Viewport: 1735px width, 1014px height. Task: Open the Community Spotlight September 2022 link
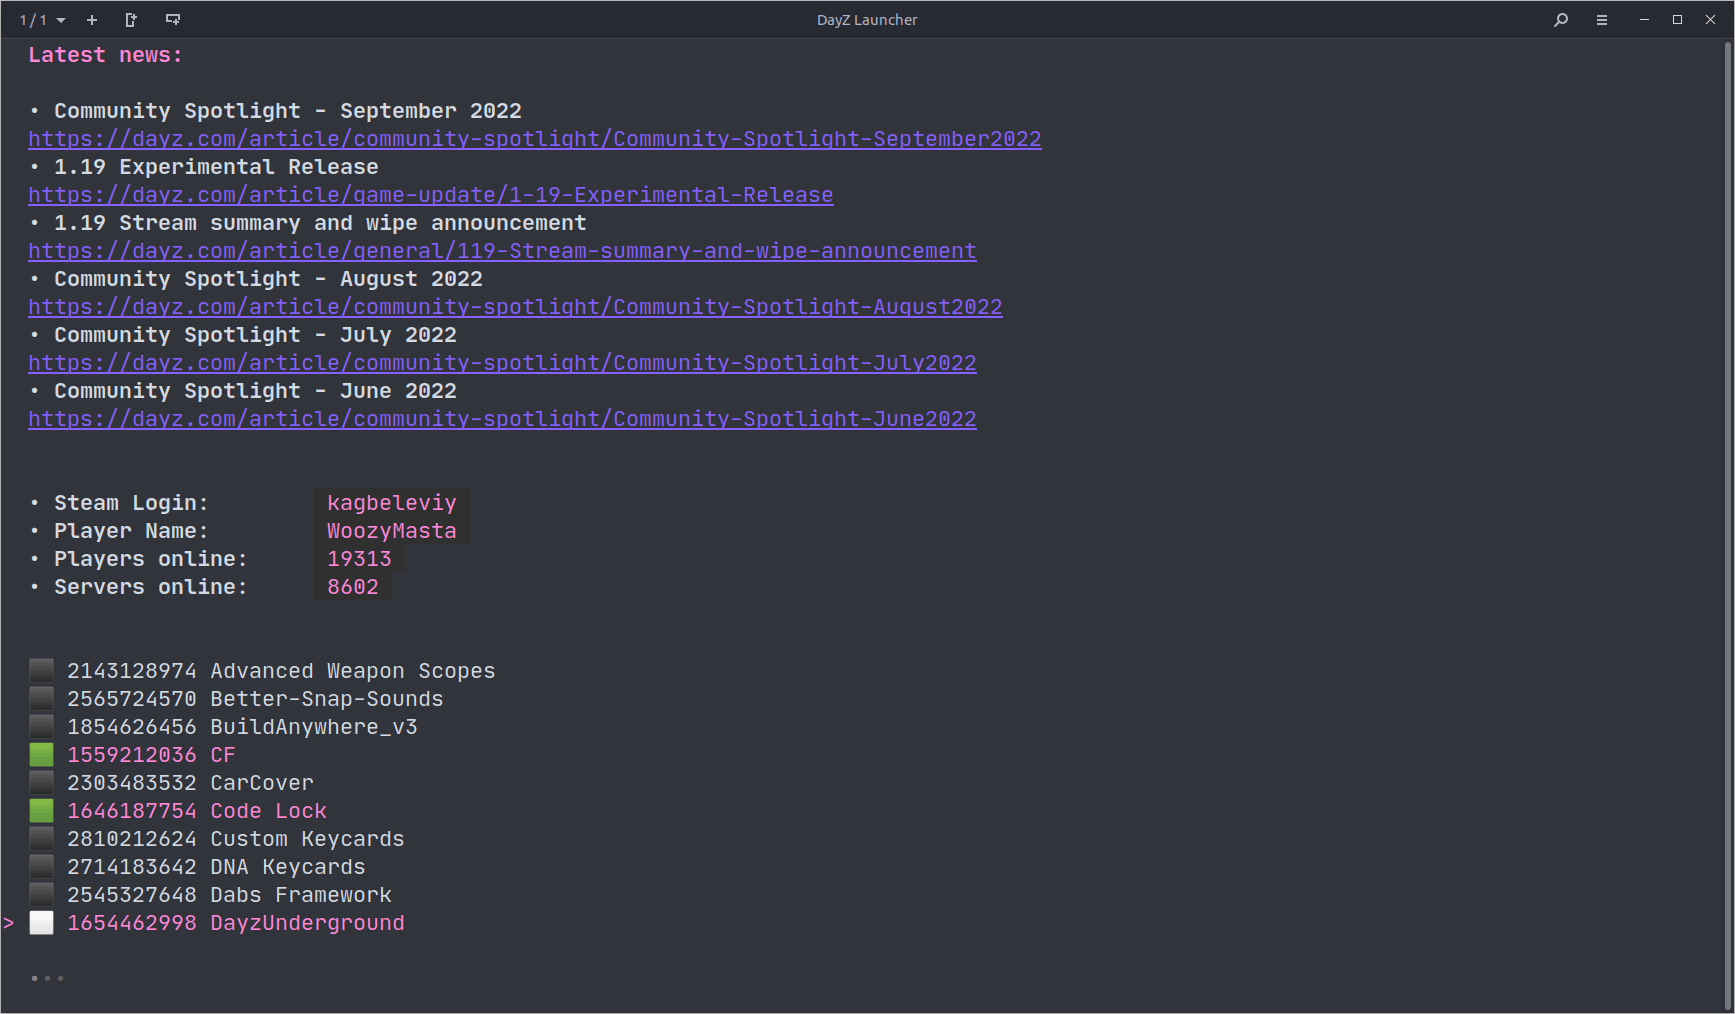(535, 139)
